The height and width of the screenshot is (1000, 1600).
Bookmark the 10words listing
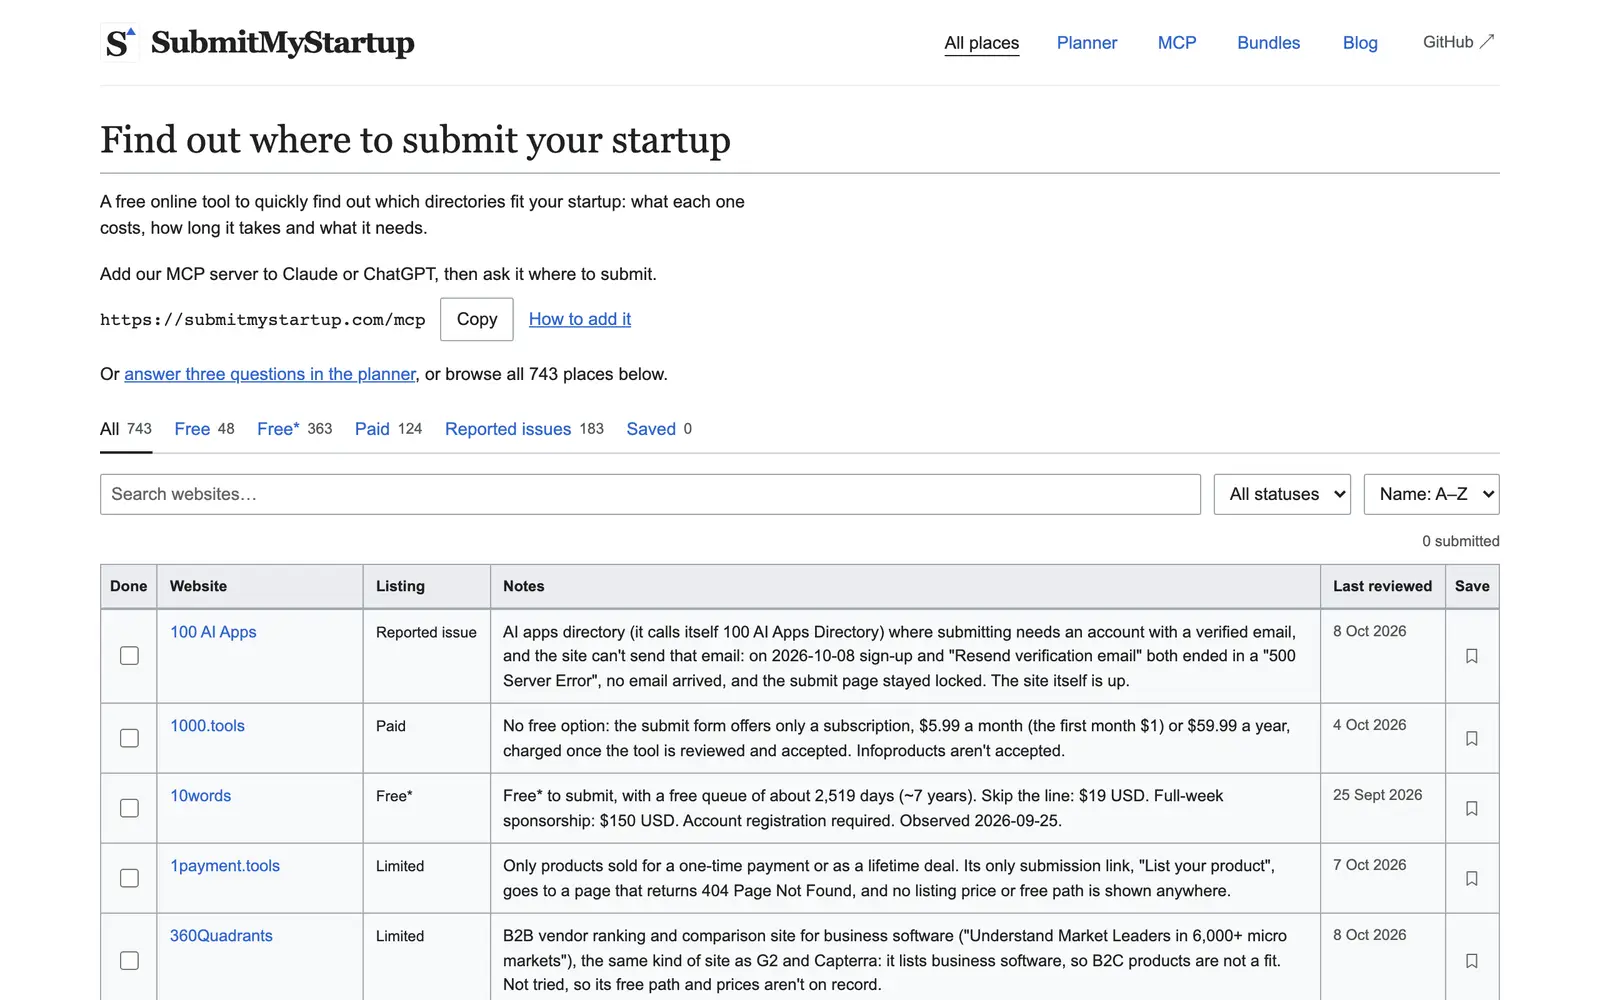click(x=1472, y=808)
